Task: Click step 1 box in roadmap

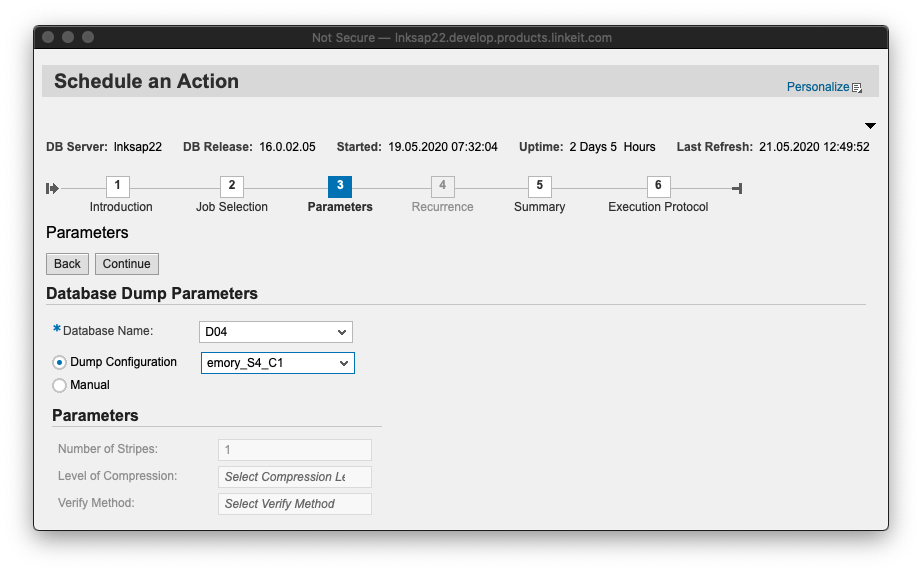Action: [118, 186]
